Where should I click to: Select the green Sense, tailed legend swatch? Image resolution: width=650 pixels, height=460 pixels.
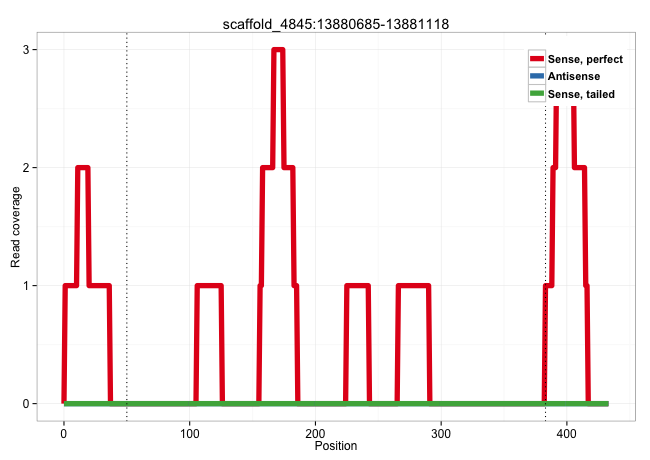(537, 93)
